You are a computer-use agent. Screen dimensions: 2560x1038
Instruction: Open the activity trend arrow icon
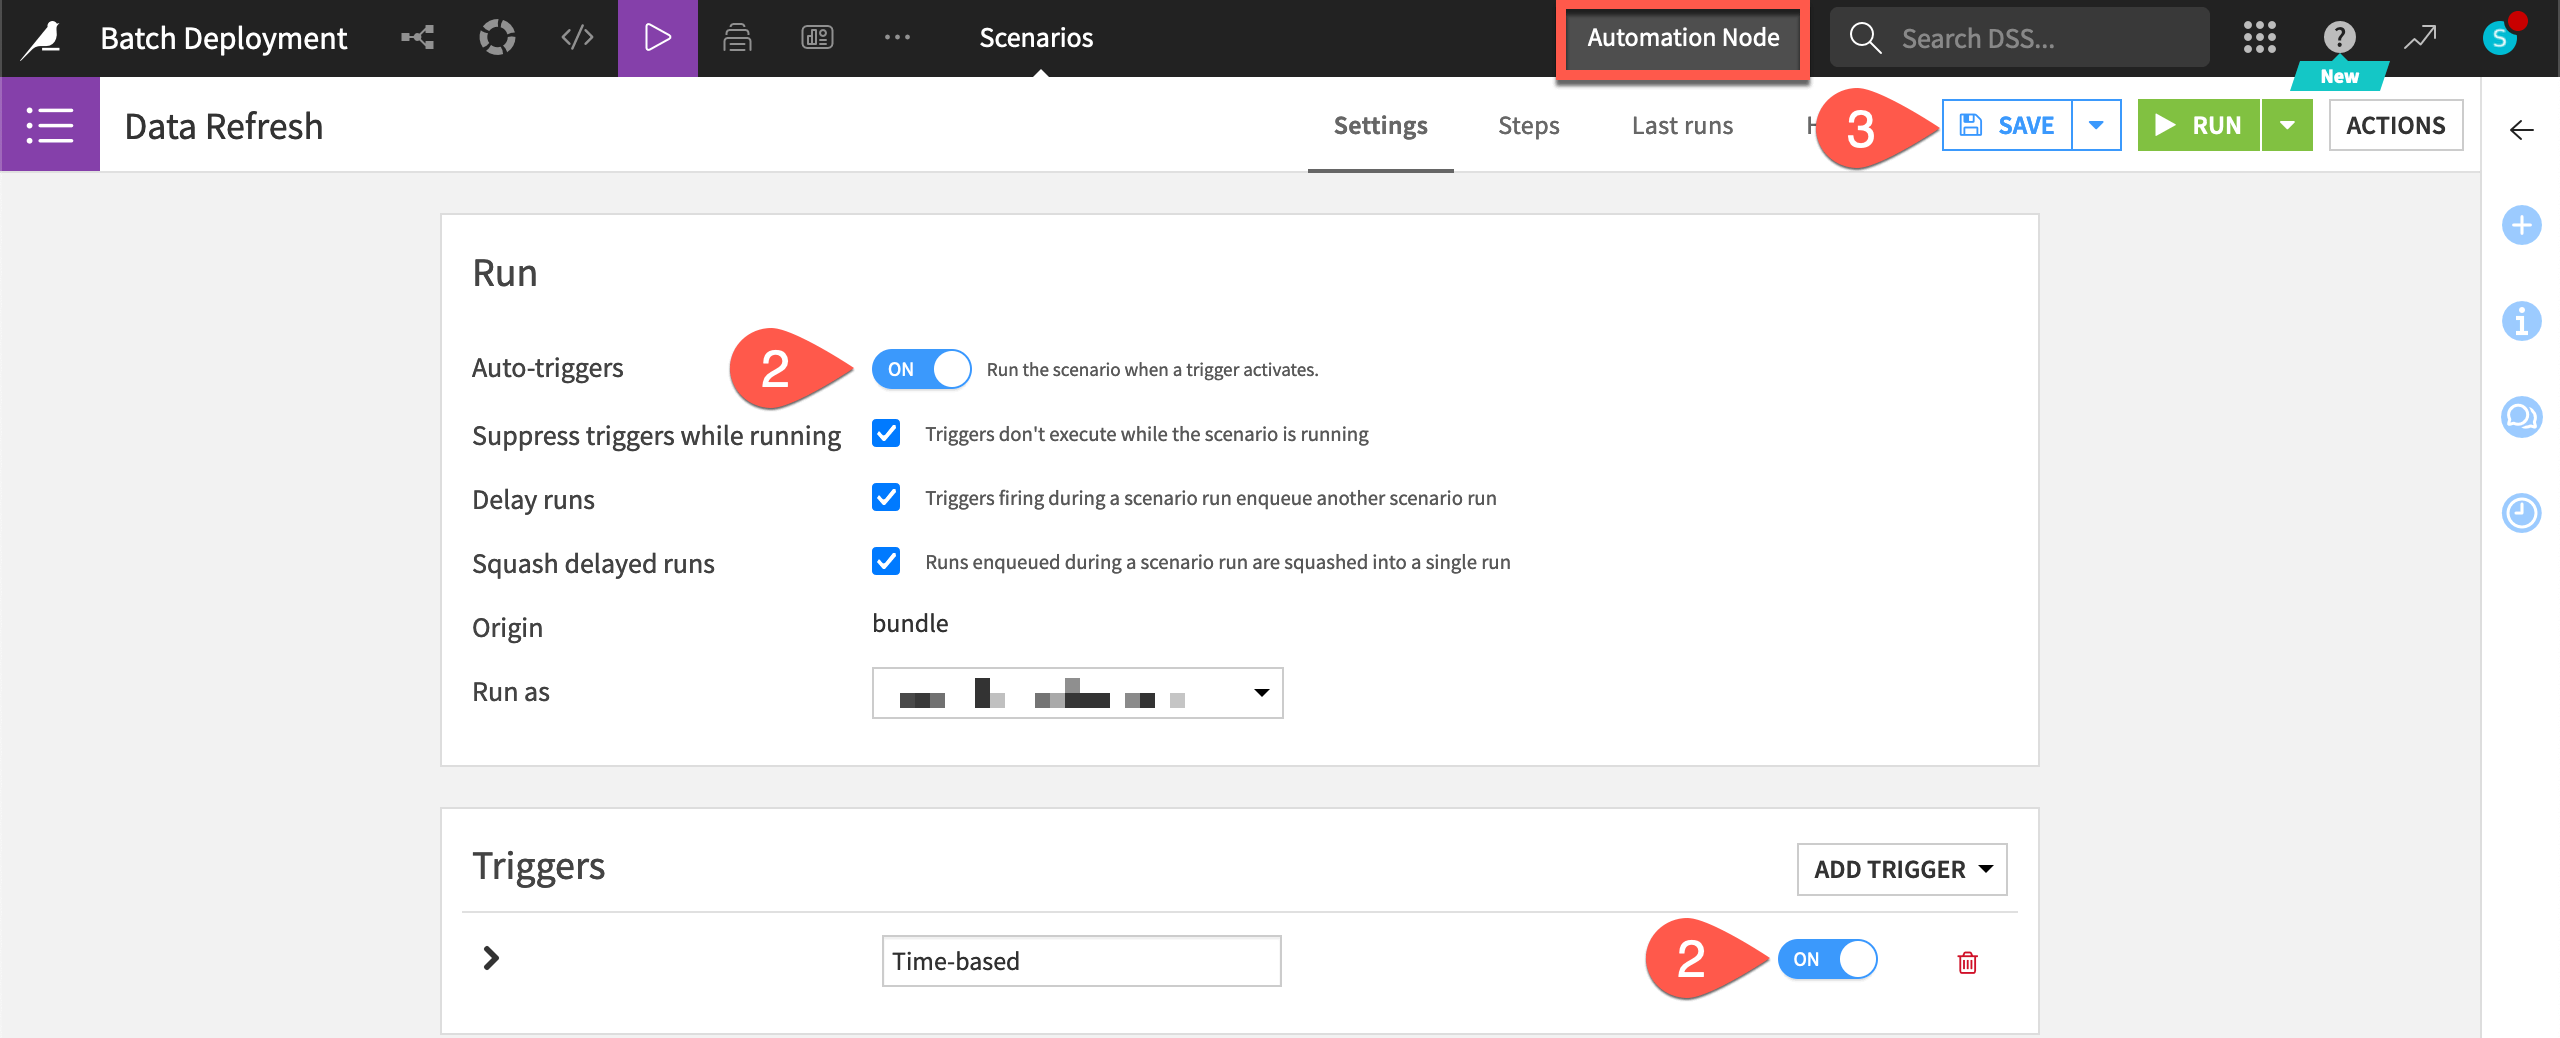[2420, 38]
